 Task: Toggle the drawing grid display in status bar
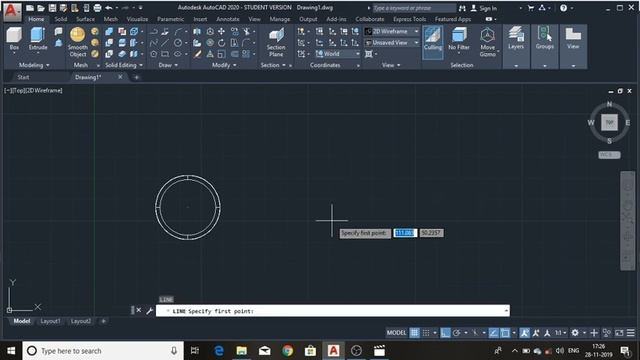click(x=414, y=333)
